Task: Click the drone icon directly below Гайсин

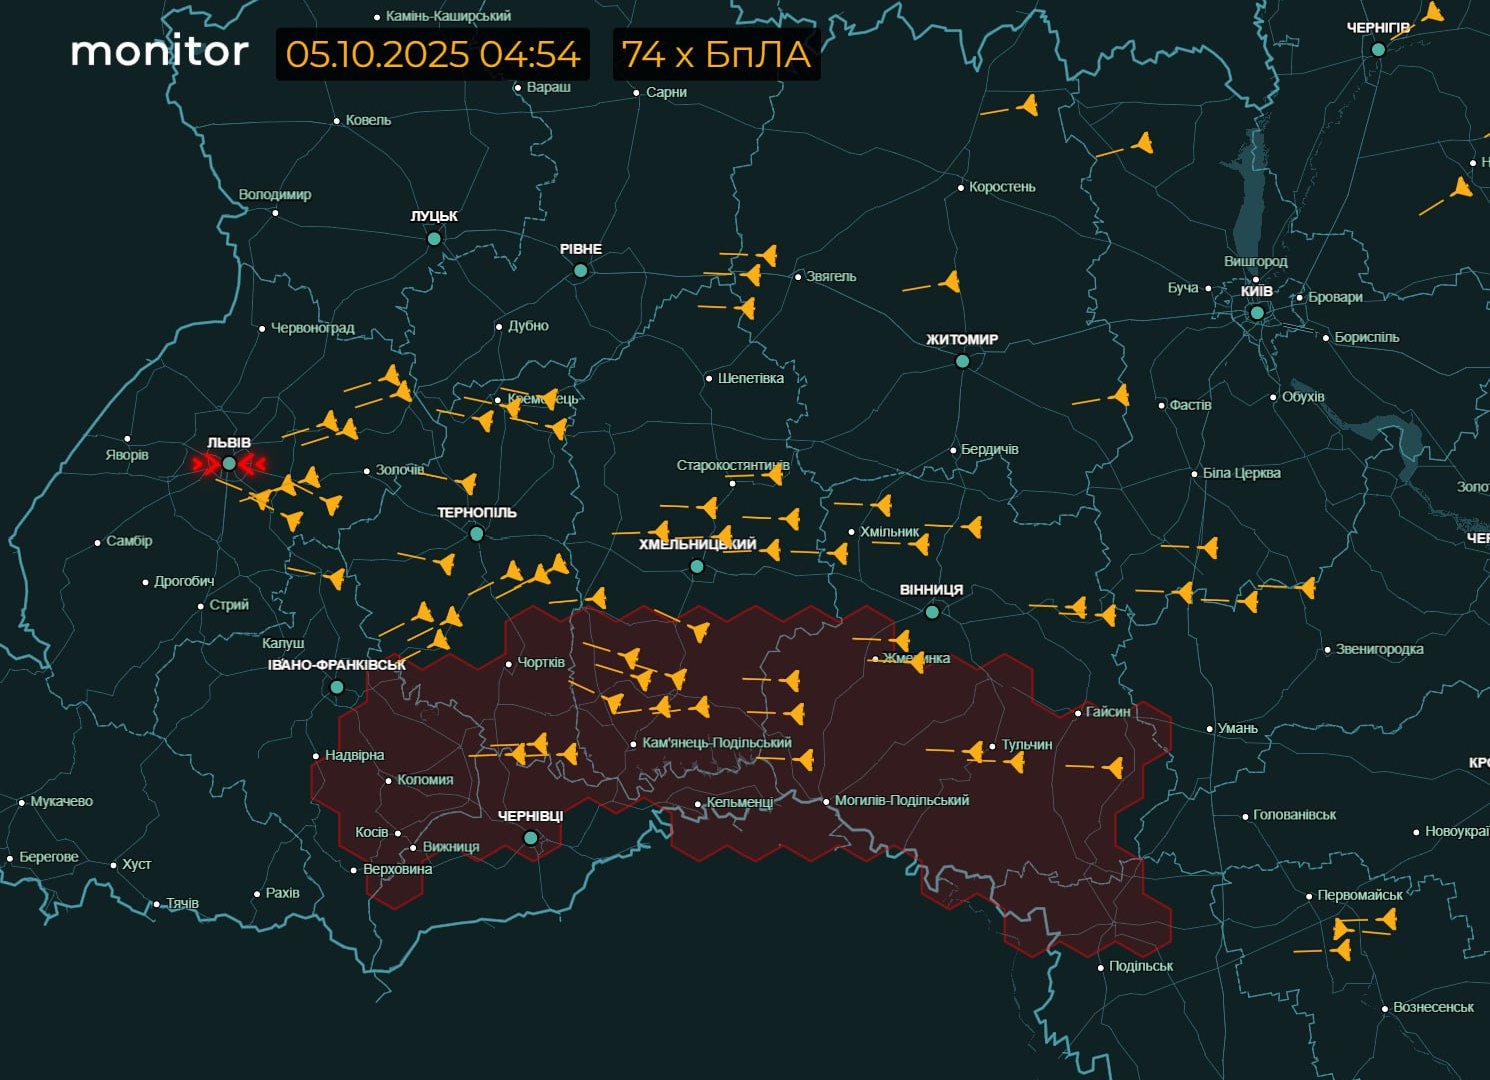Action: pos(1113,768)
